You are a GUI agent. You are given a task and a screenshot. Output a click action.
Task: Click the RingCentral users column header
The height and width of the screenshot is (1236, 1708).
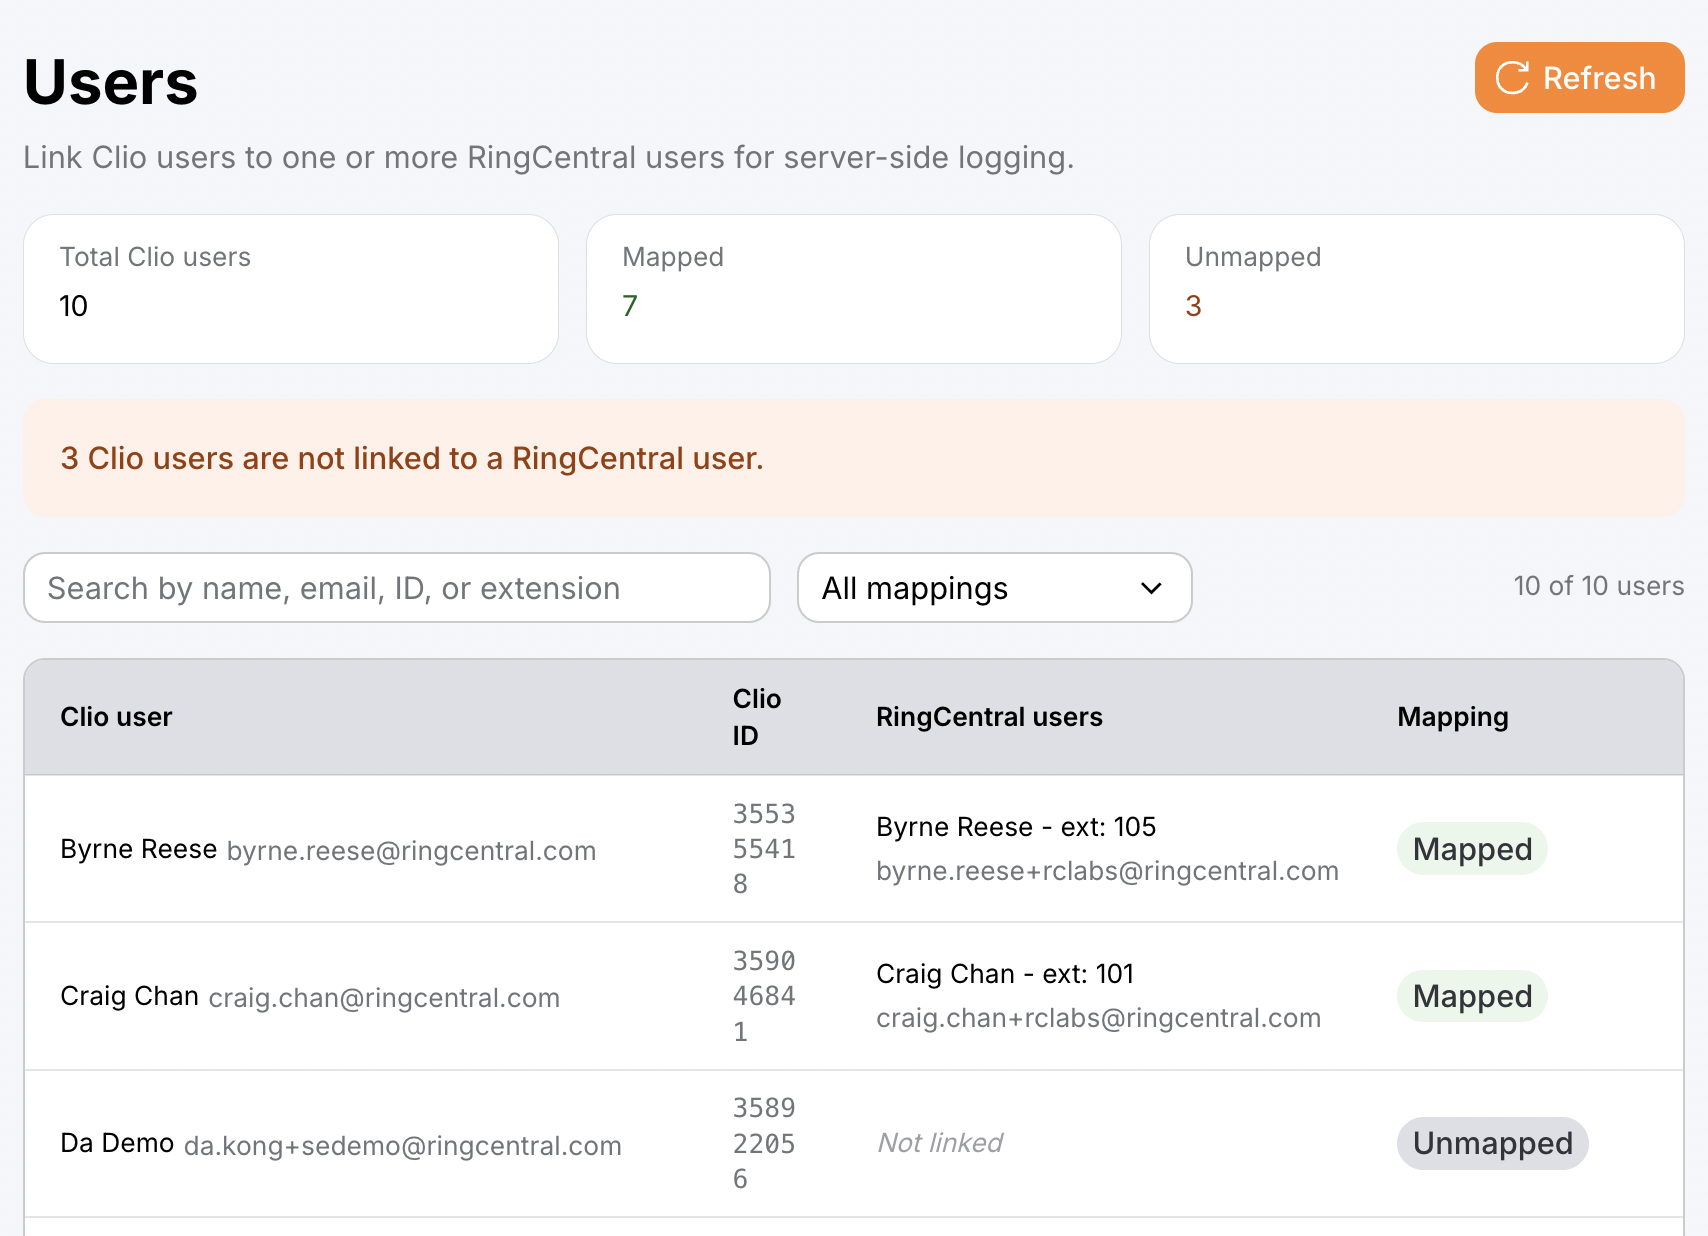[x=989, y=717]
